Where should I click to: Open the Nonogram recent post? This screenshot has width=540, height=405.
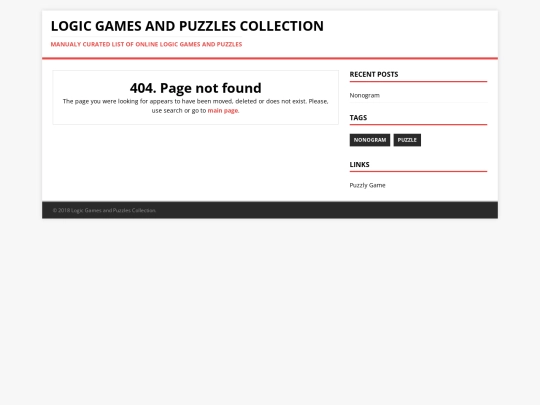tap(365, 95)
